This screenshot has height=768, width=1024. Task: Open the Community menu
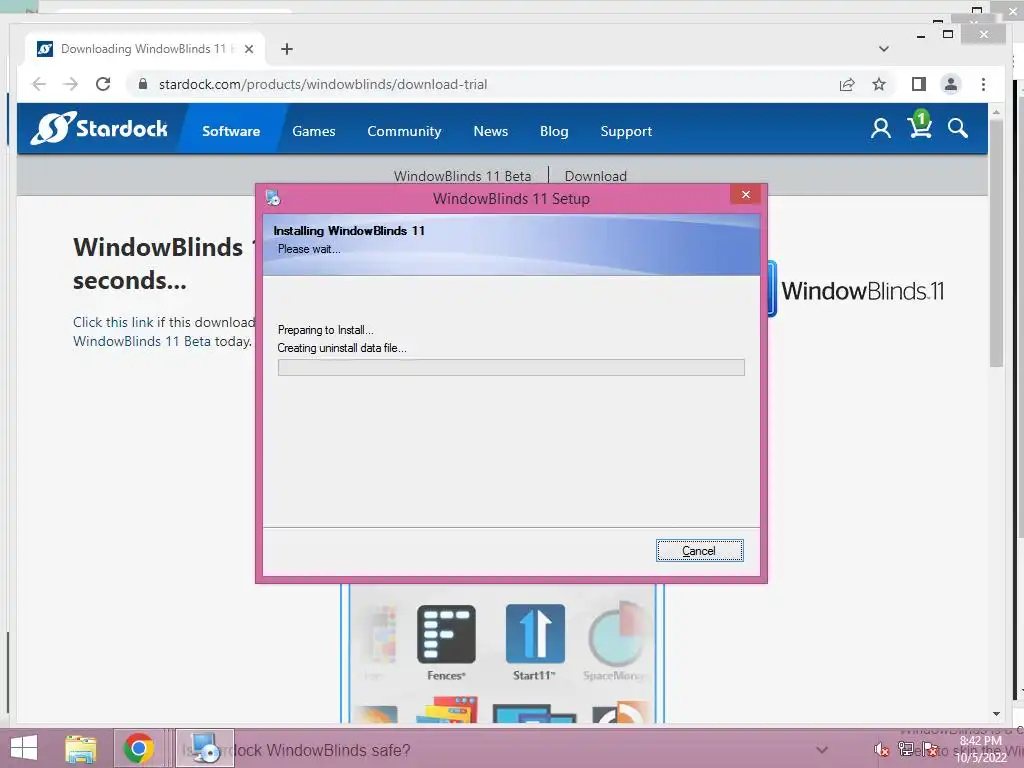(404, 131)
